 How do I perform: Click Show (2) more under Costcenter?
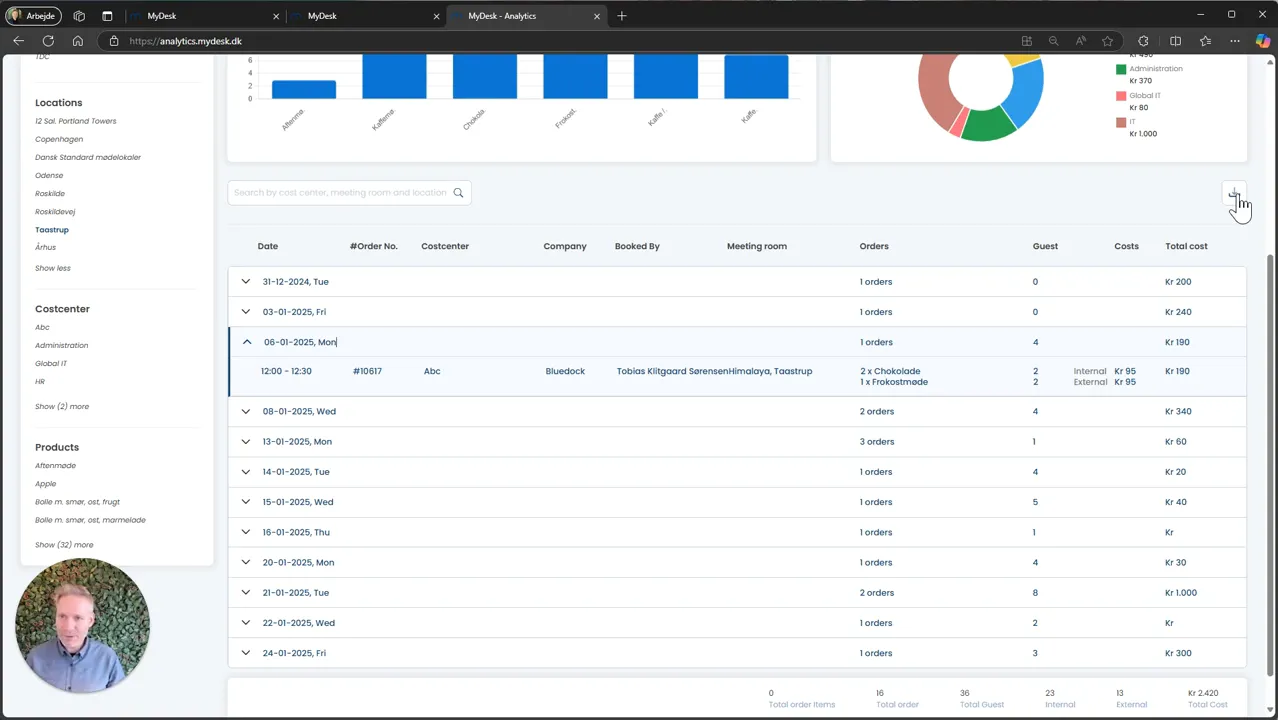[x=62, y=407]
